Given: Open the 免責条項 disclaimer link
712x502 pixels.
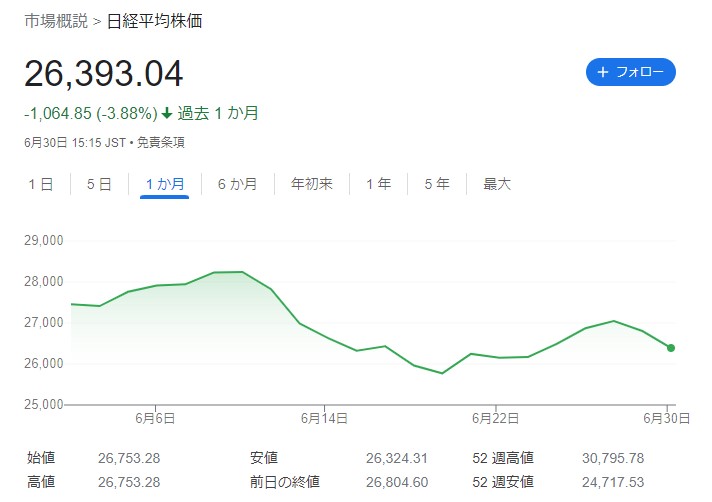Looking at the screenshot, I should [x=161, y=143].
